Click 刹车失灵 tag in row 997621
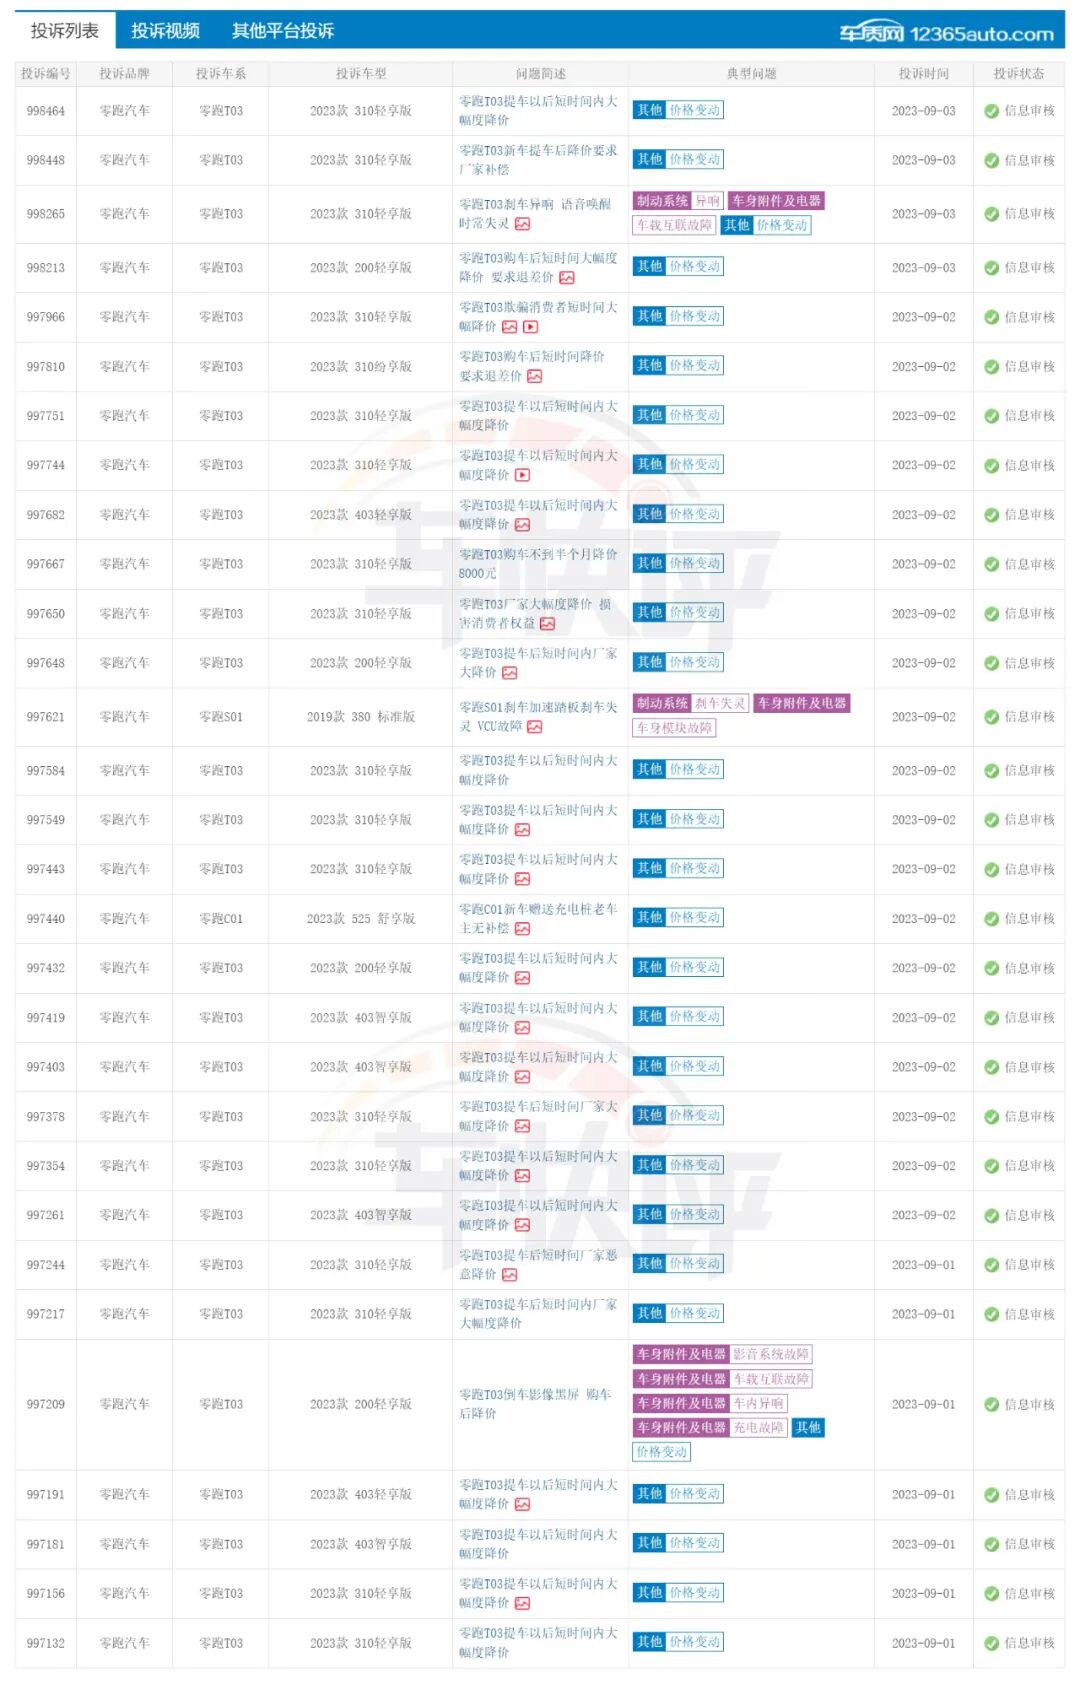This screenshot has width=1080, height=1684. [x=720, y=704]
